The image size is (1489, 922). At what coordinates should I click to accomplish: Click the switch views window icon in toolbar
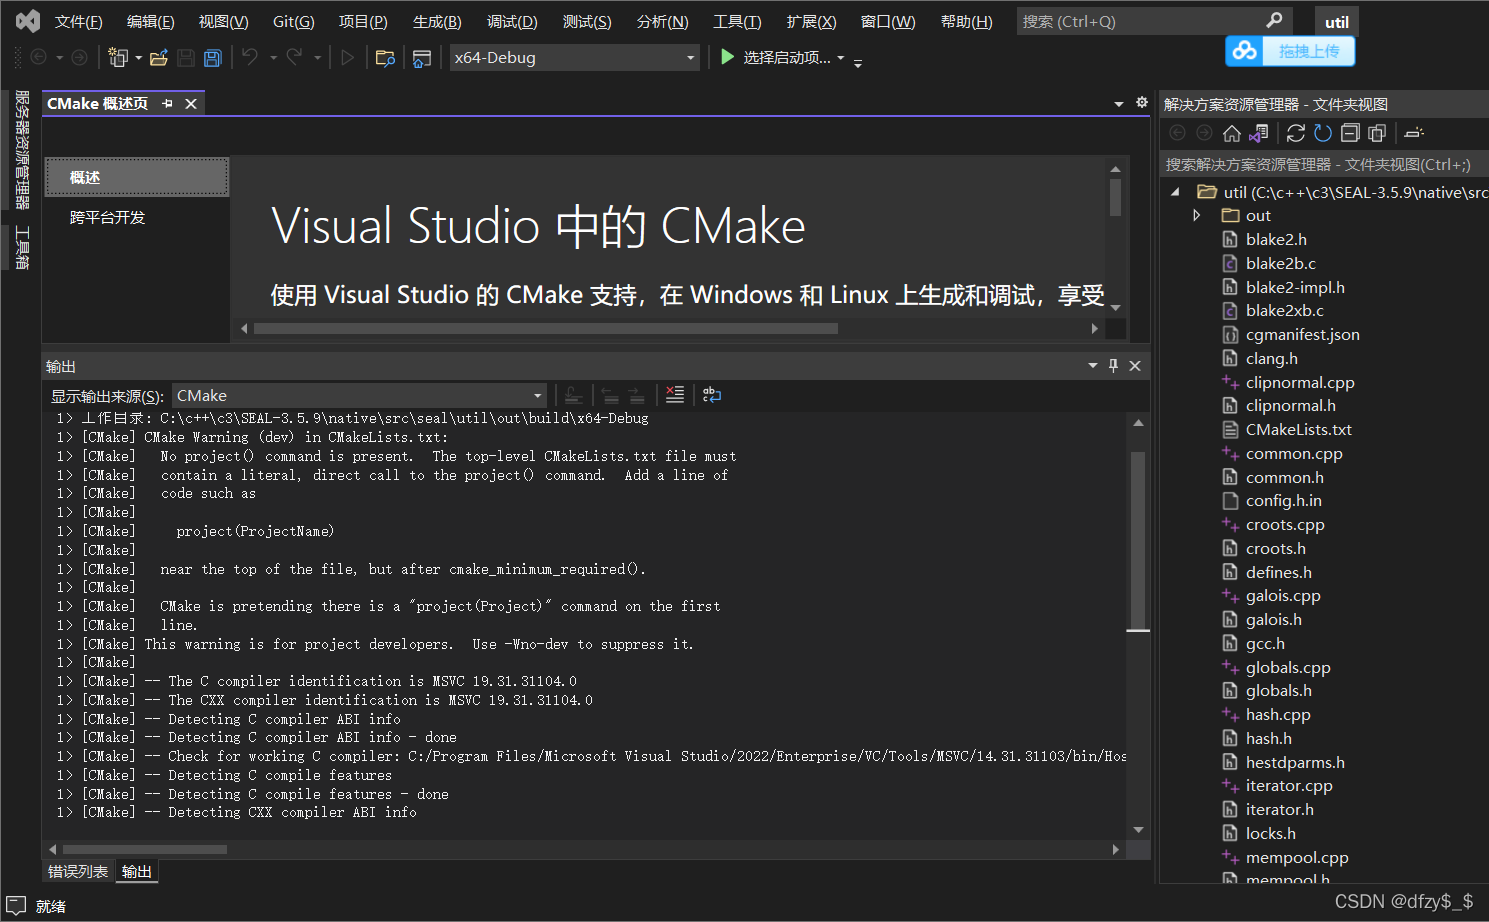422,58
